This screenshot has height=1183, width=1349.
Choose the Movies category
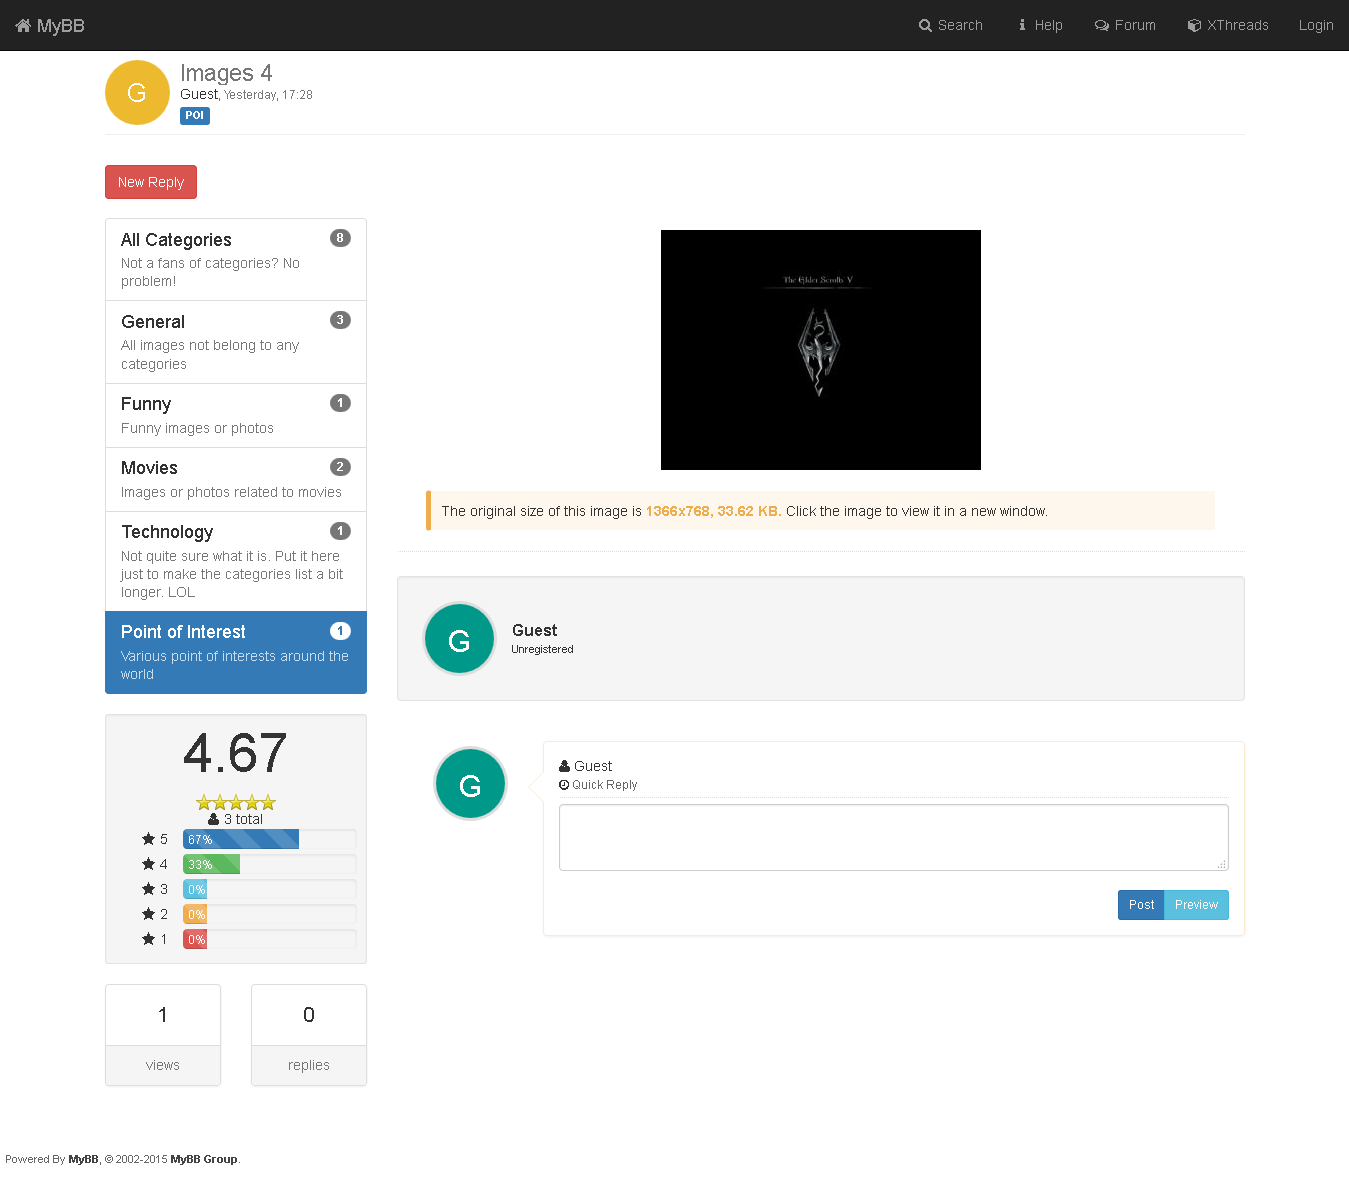click(x=235, y=479)
